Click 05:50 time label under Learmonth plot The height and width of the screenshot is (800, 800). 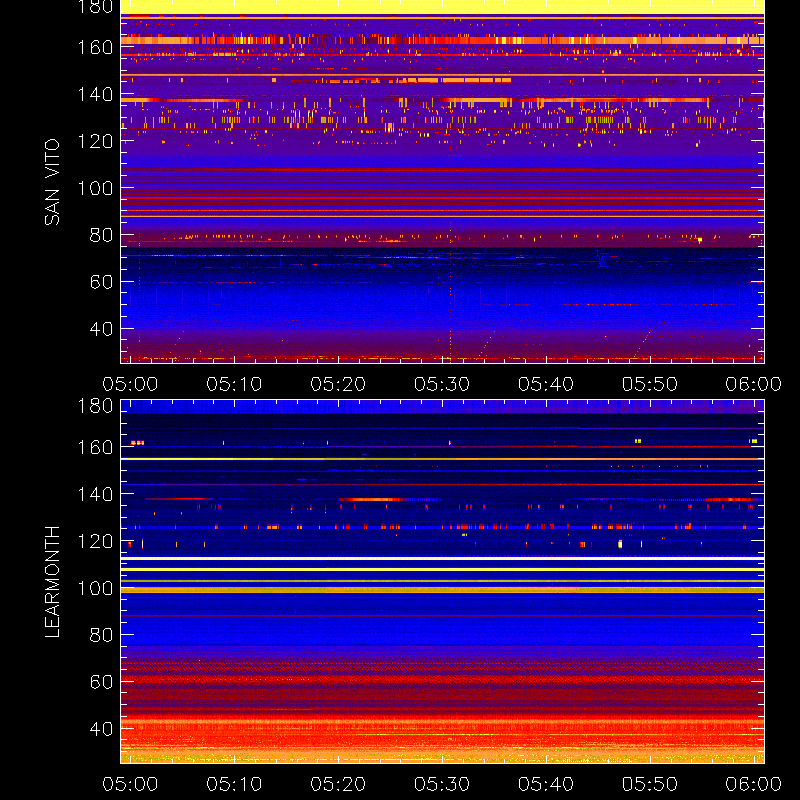coord(649,784)
